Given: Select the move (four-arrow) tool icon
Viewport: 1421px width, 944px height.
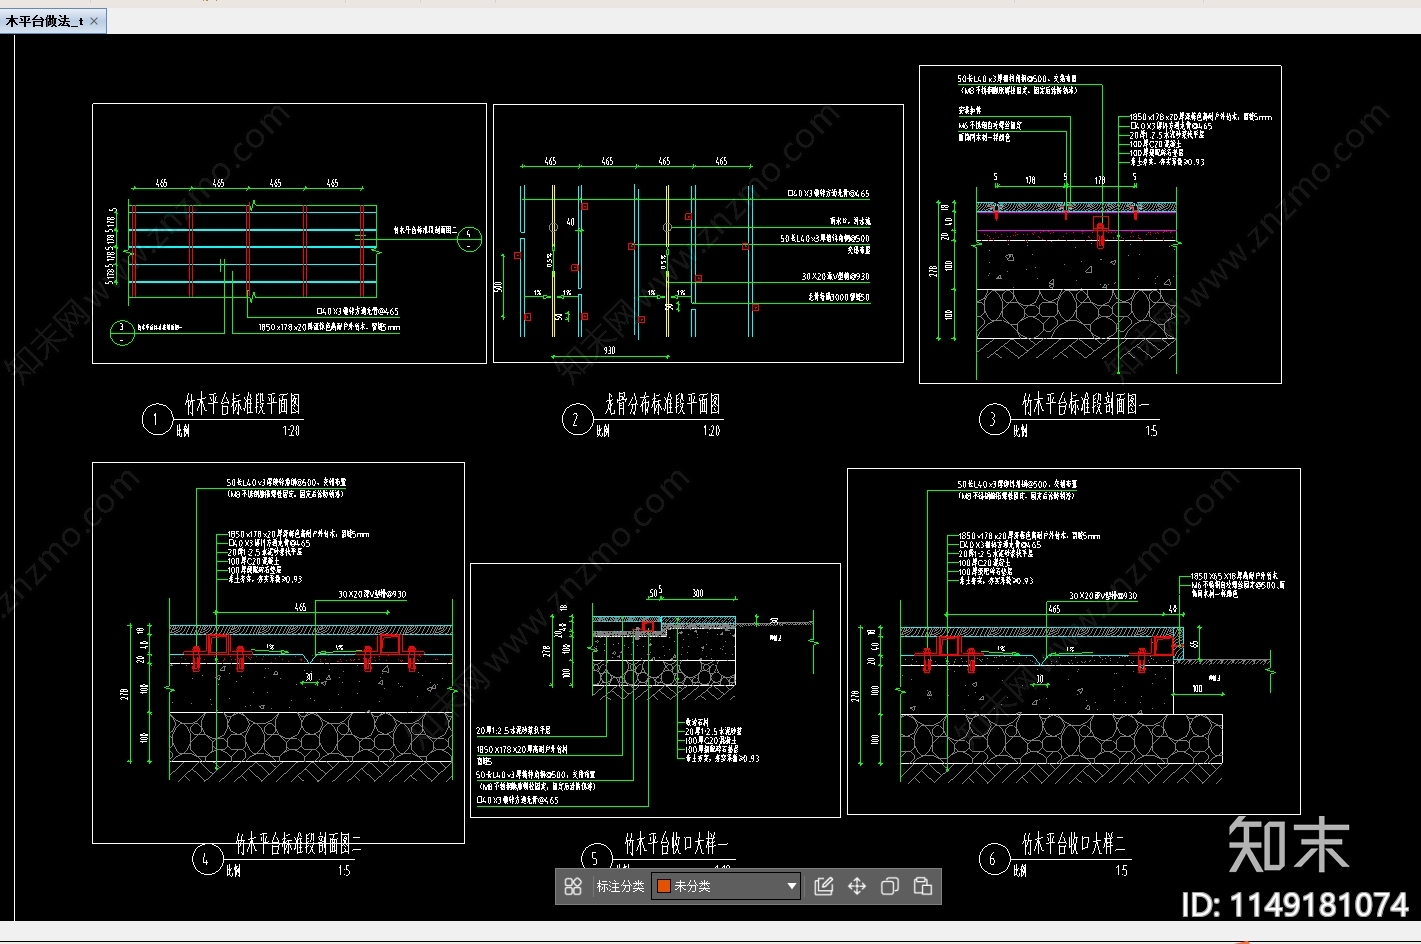Looking at the screenshot, I should point(857,886).
